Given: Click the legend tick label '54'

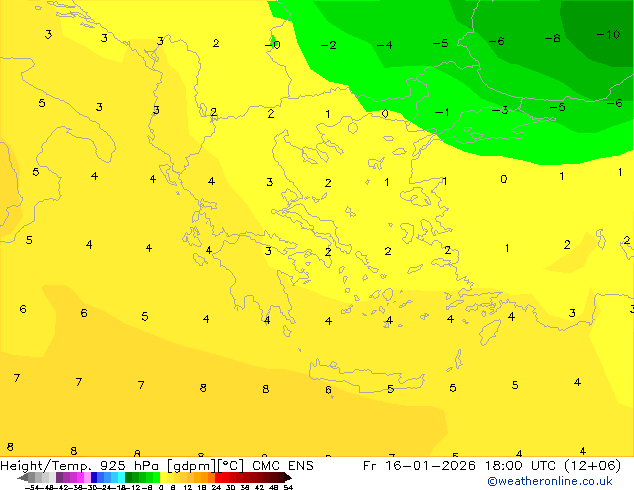Looking at the screenshot, I should [x=288, y=487].
